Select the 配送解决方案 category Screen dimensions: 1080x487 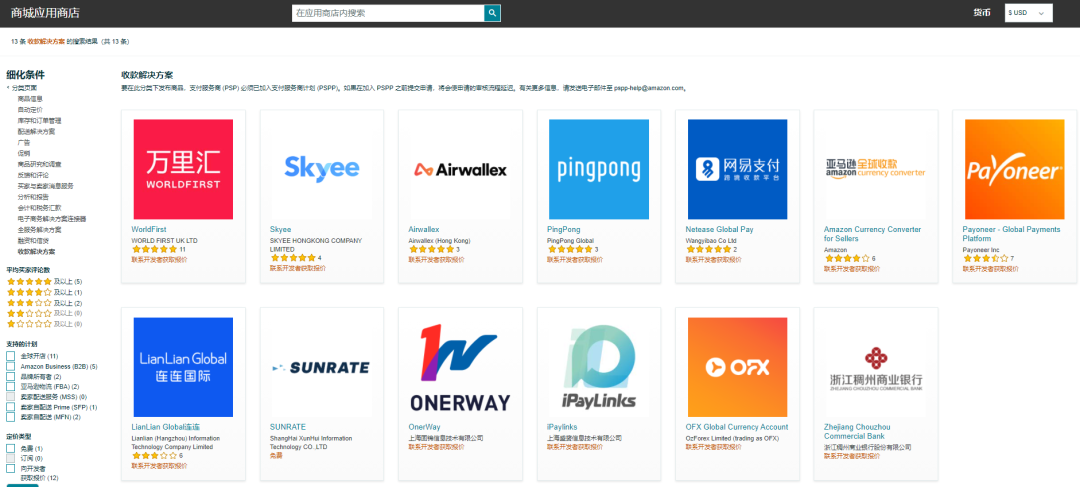tap(37, 132)
